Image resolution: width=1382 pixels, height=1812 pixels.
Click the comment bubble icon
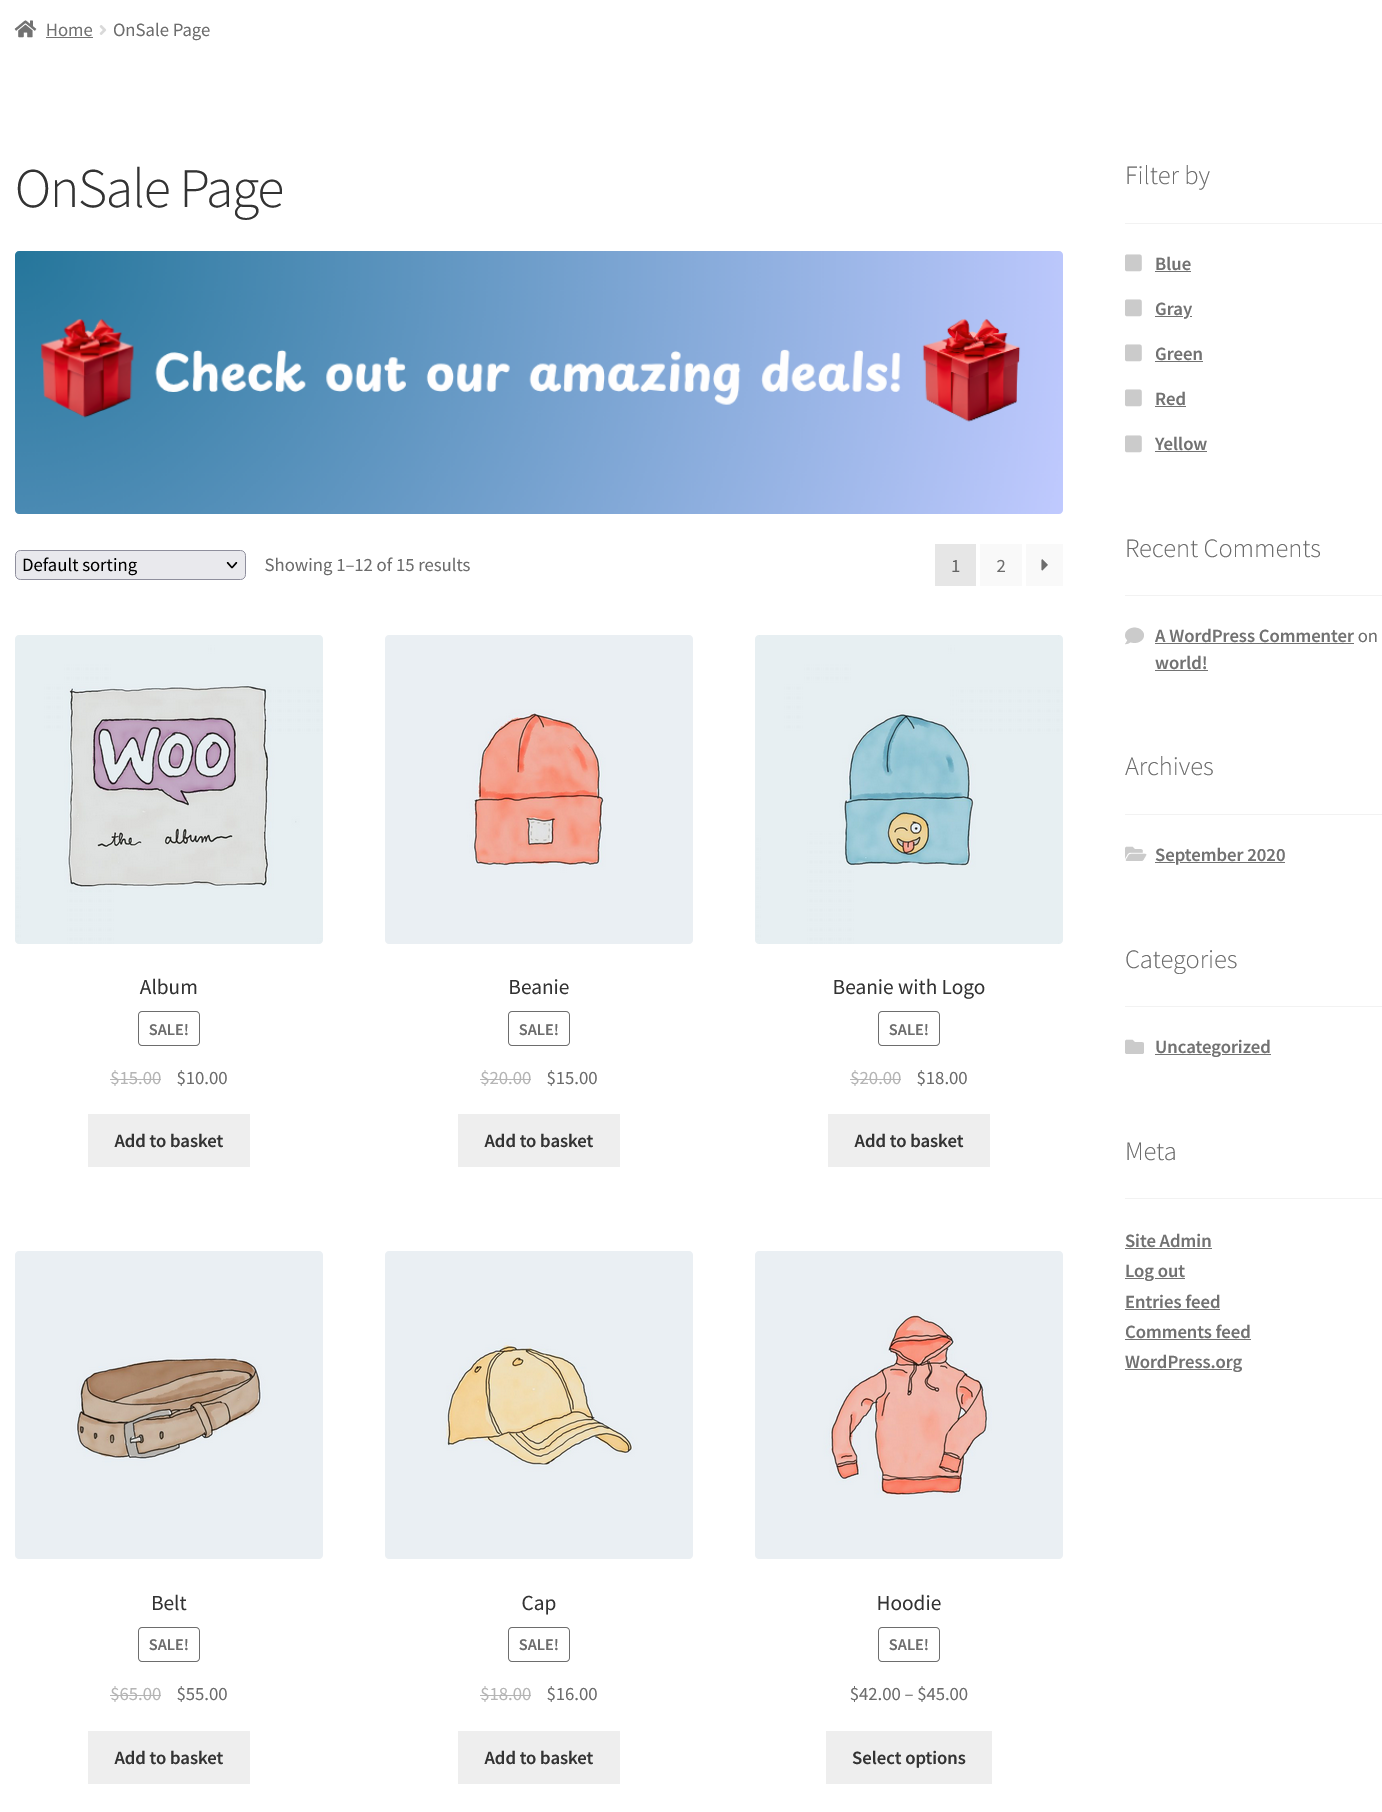(1134, 636)
